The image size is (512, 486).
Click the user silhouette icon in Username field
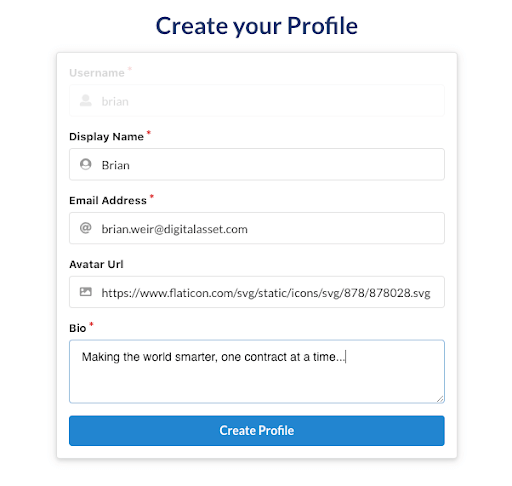86,101
